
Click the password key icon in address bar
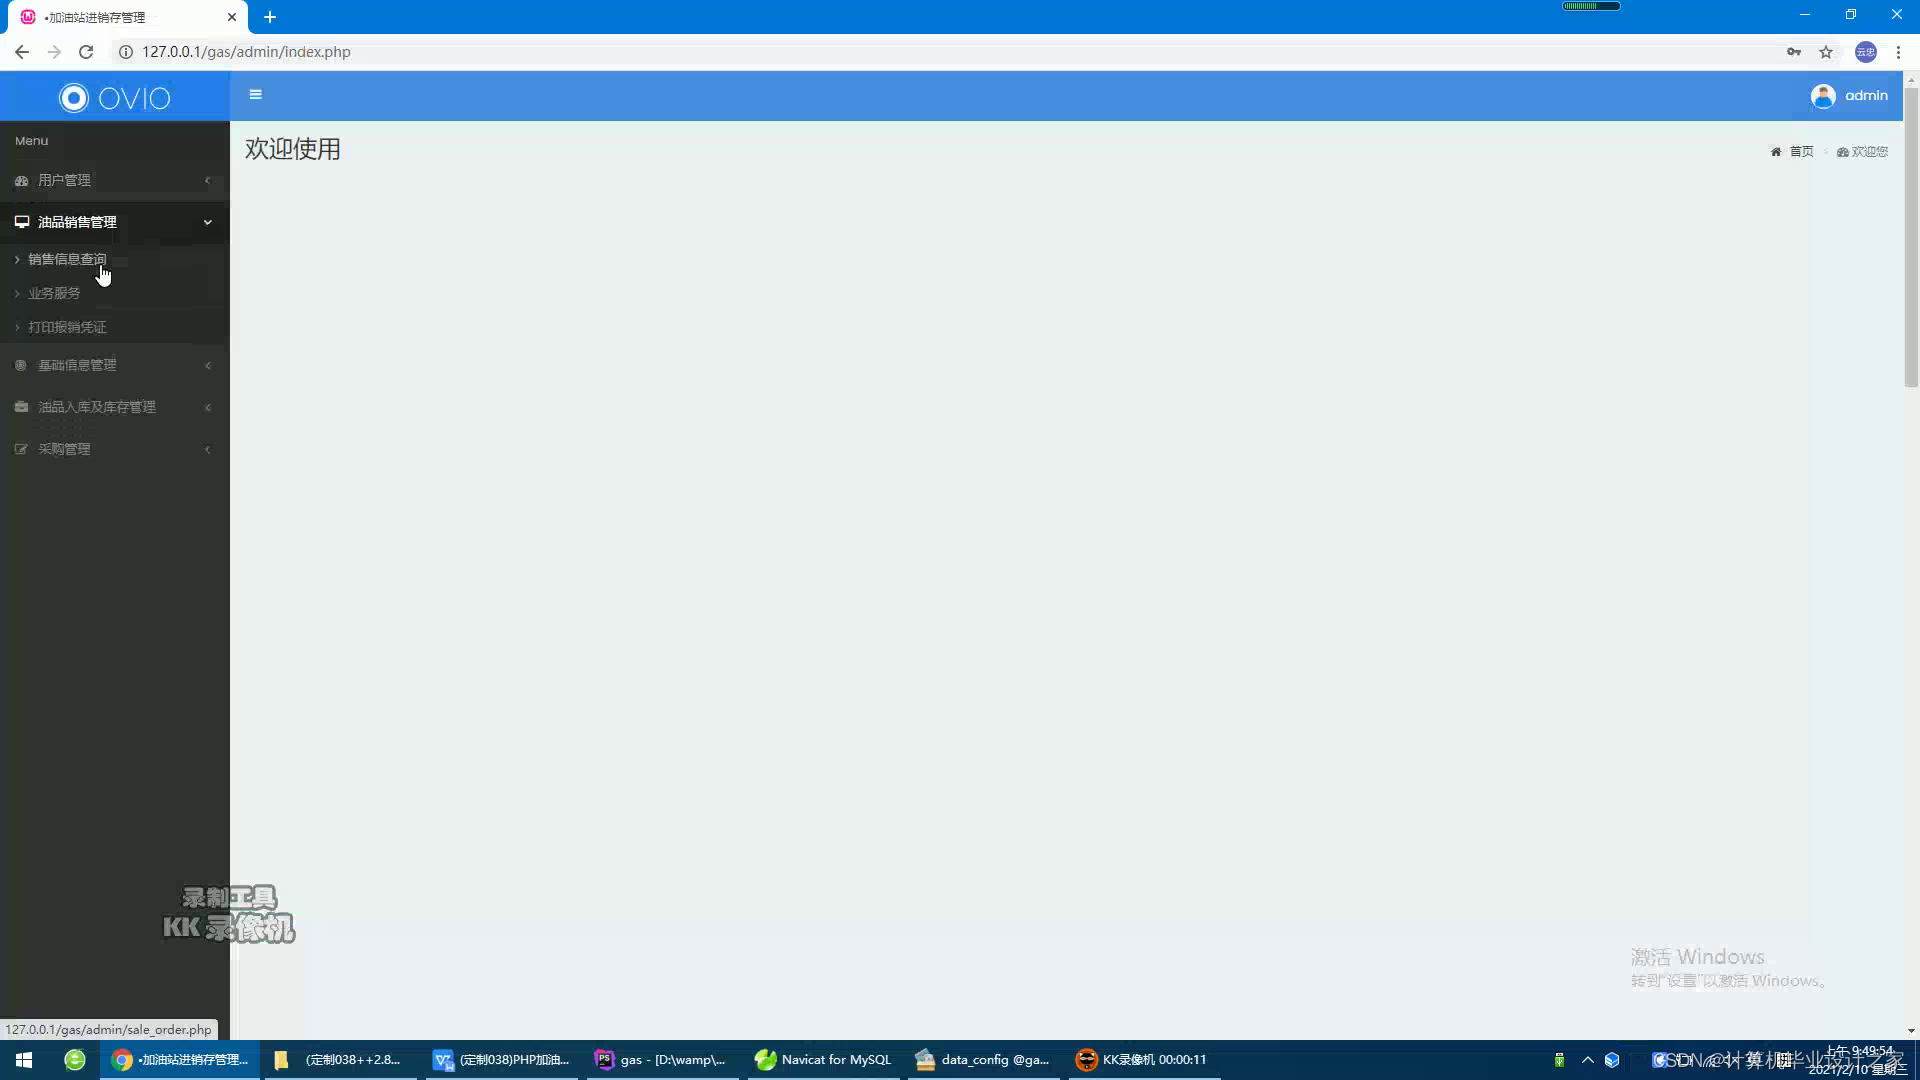point(1794,52)
